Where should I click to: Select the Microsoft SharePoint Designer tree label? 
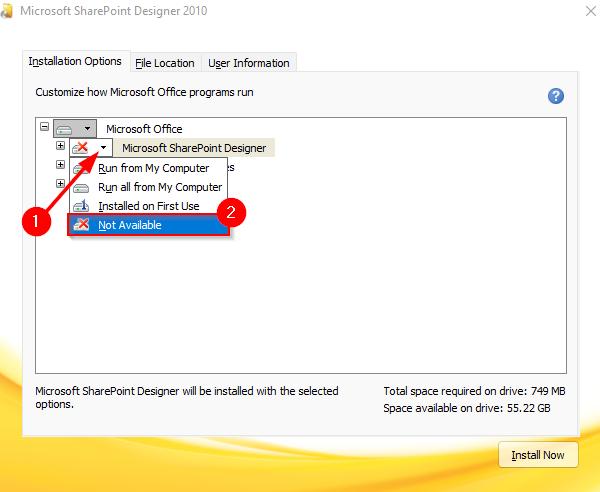coord(194,148)
